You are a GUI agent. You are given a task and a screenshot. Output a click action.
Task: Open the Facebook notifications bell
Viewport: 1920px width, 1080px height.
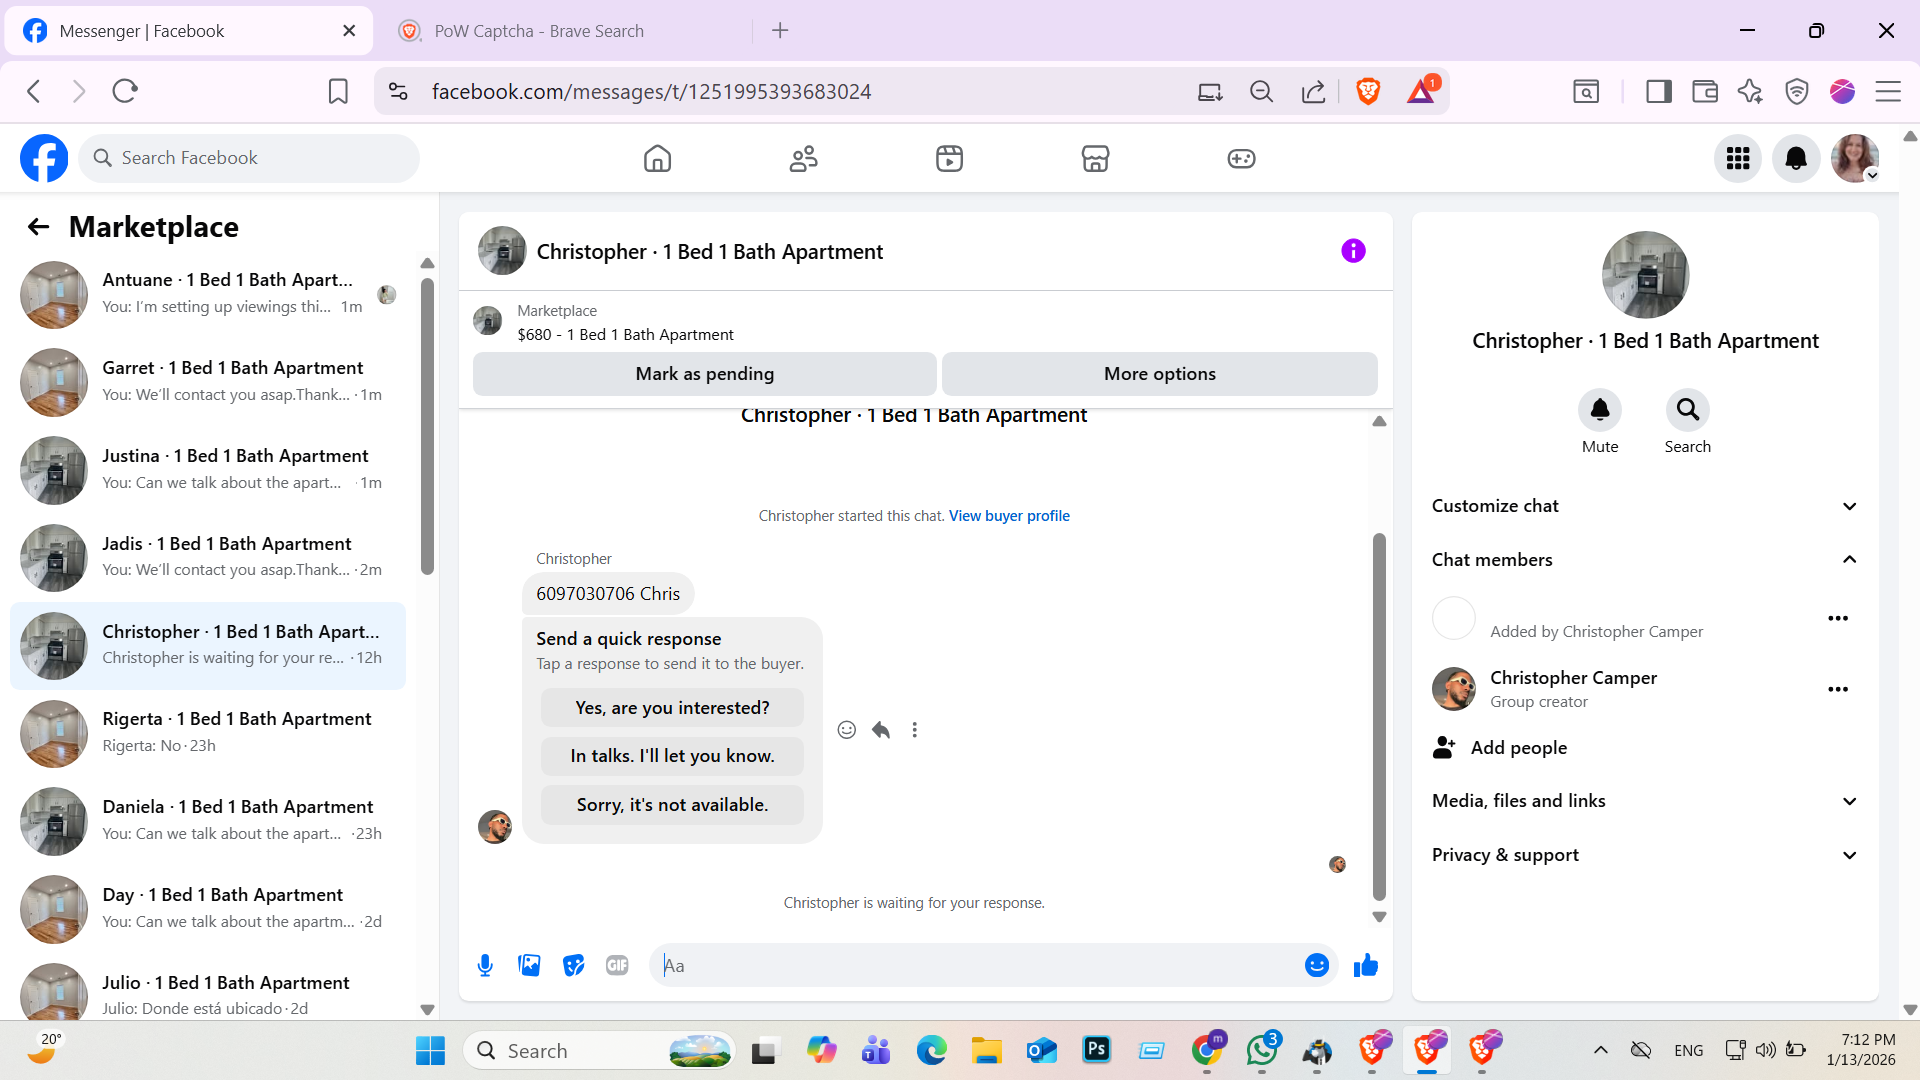1796,158
